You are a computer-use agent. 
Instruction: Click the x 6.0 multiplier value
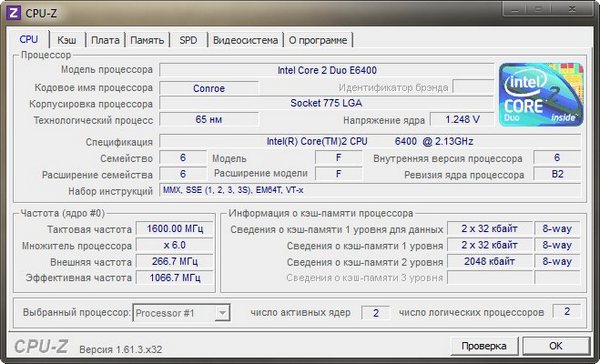tap(175, 245)
